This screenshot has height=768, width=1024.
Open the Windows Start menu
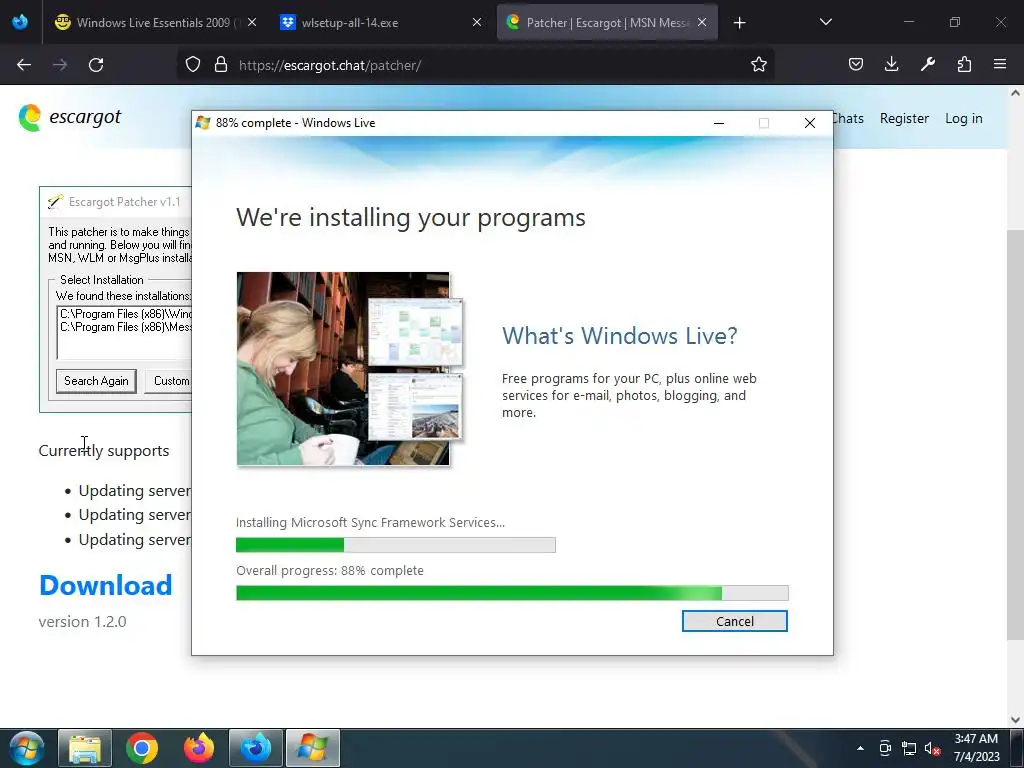(x=27, y=748)
